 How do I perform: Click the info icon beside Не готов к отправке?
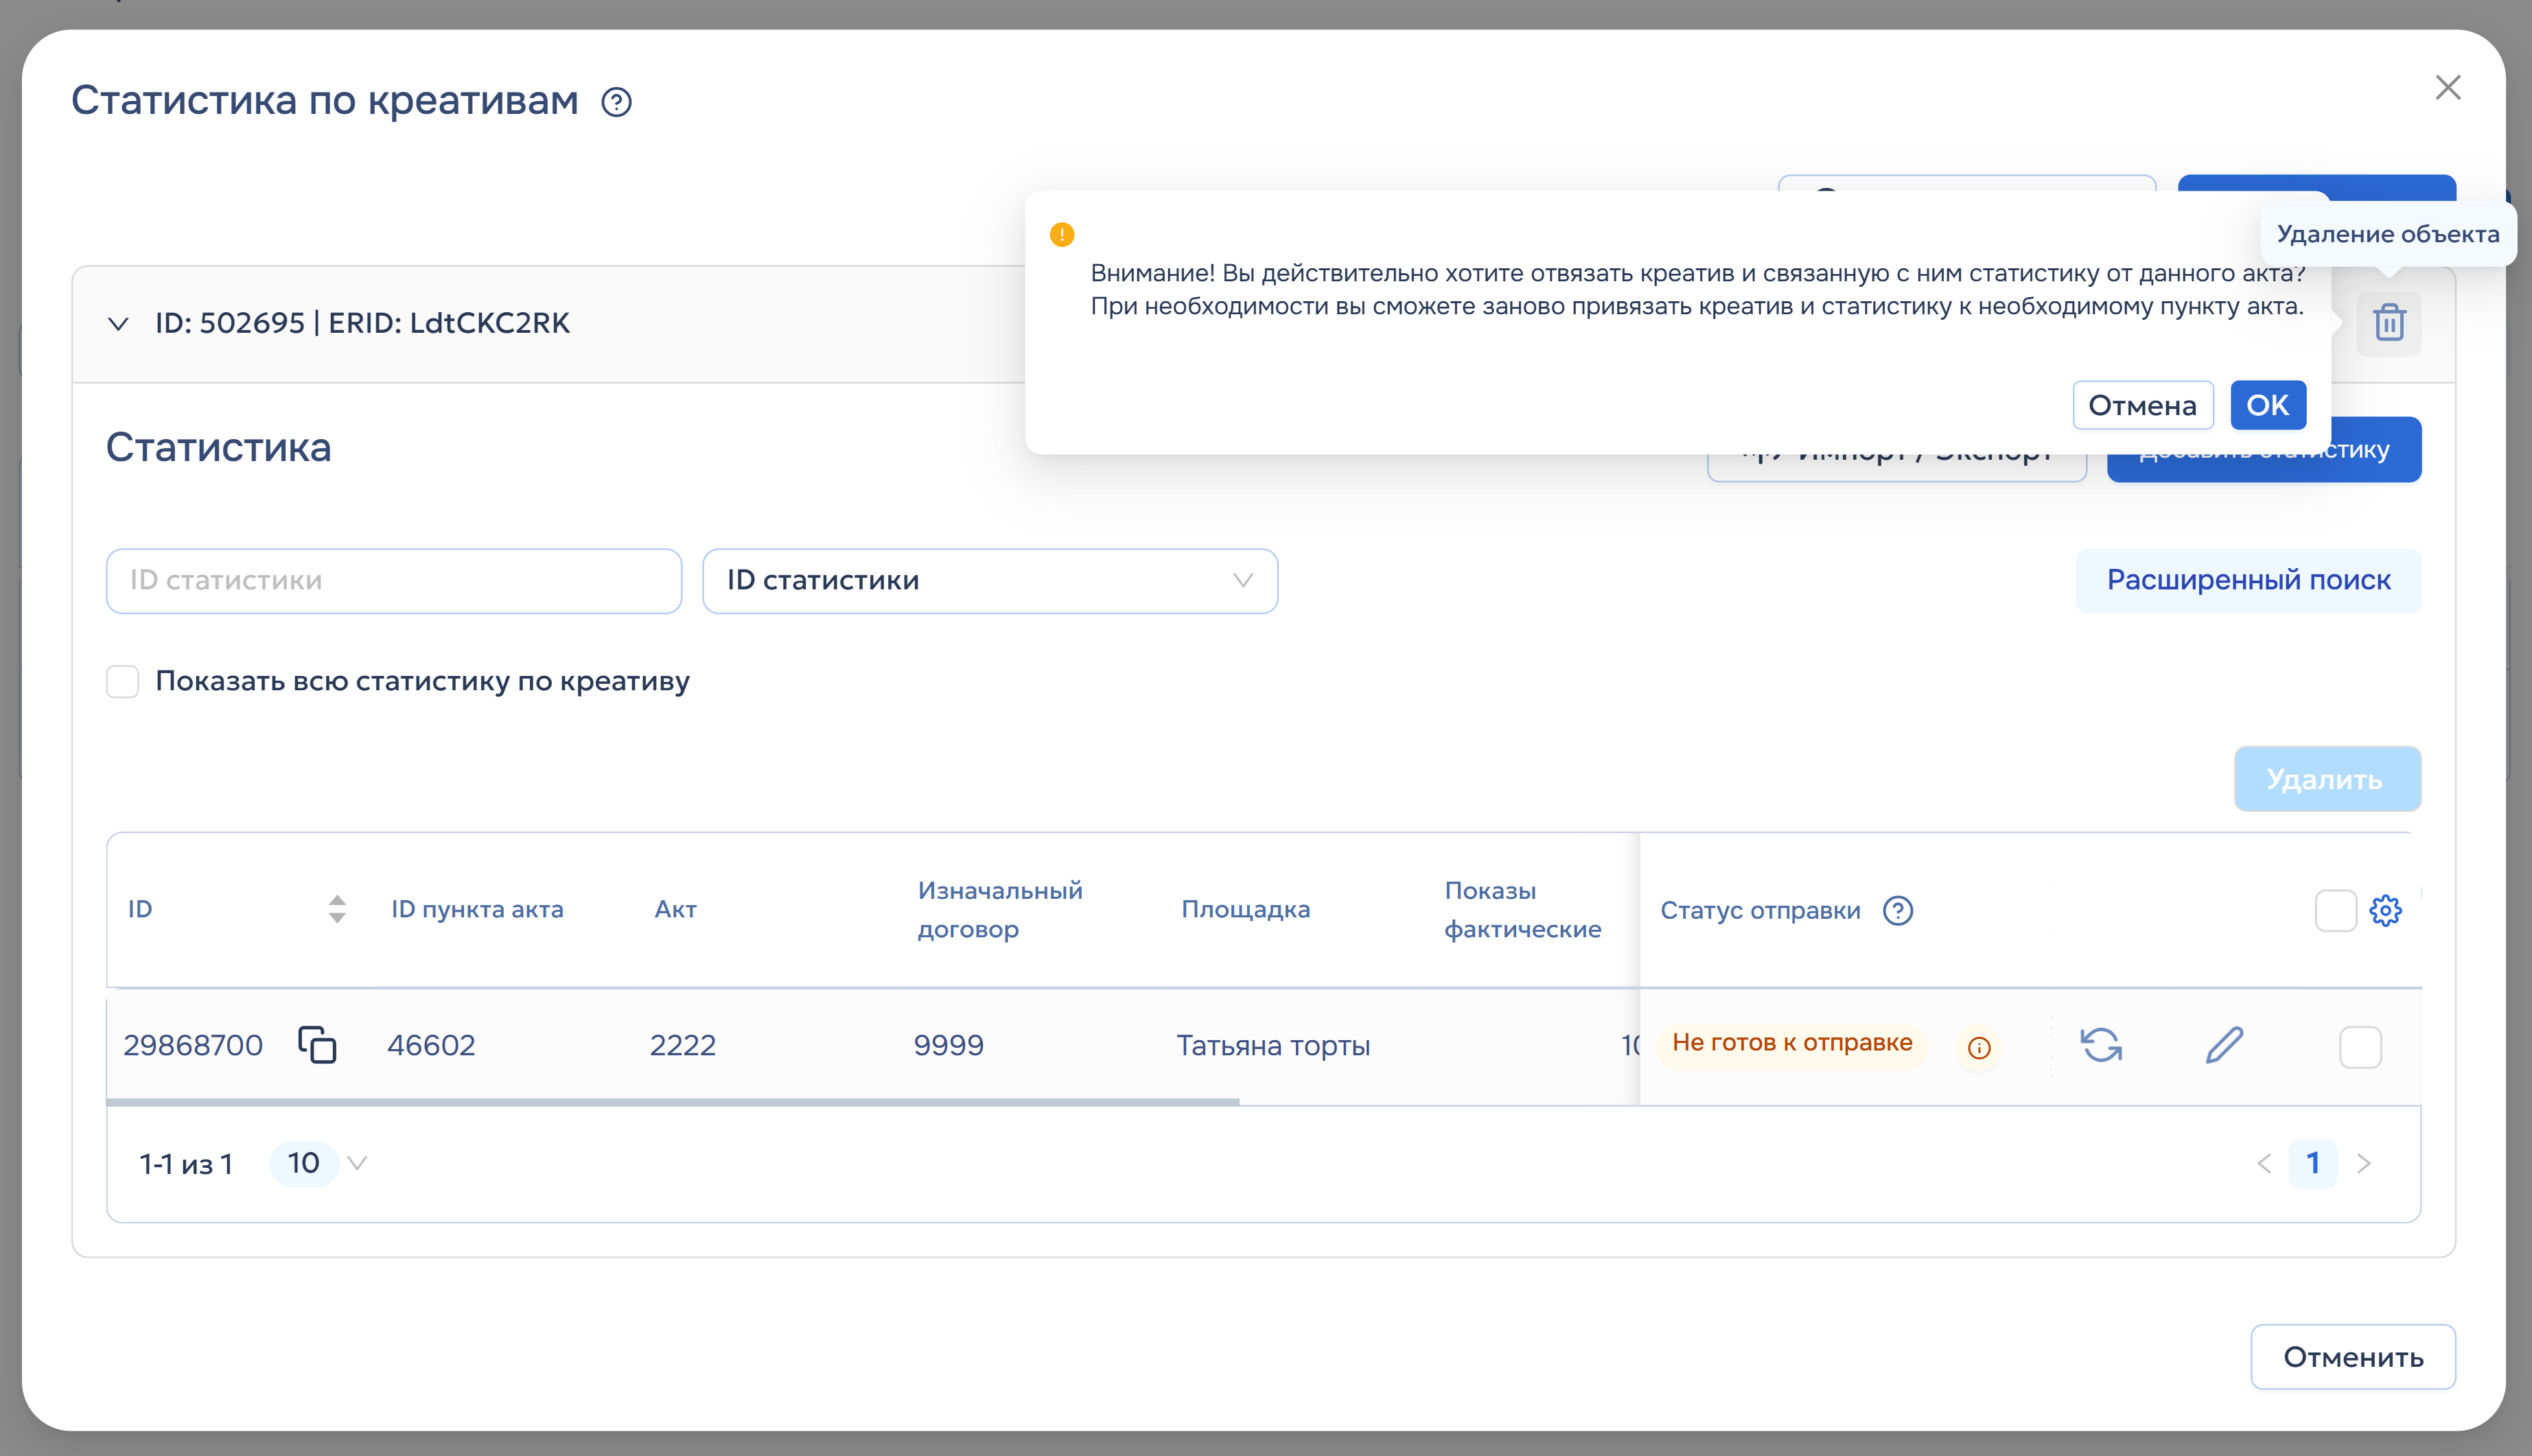point(1978,1047)
